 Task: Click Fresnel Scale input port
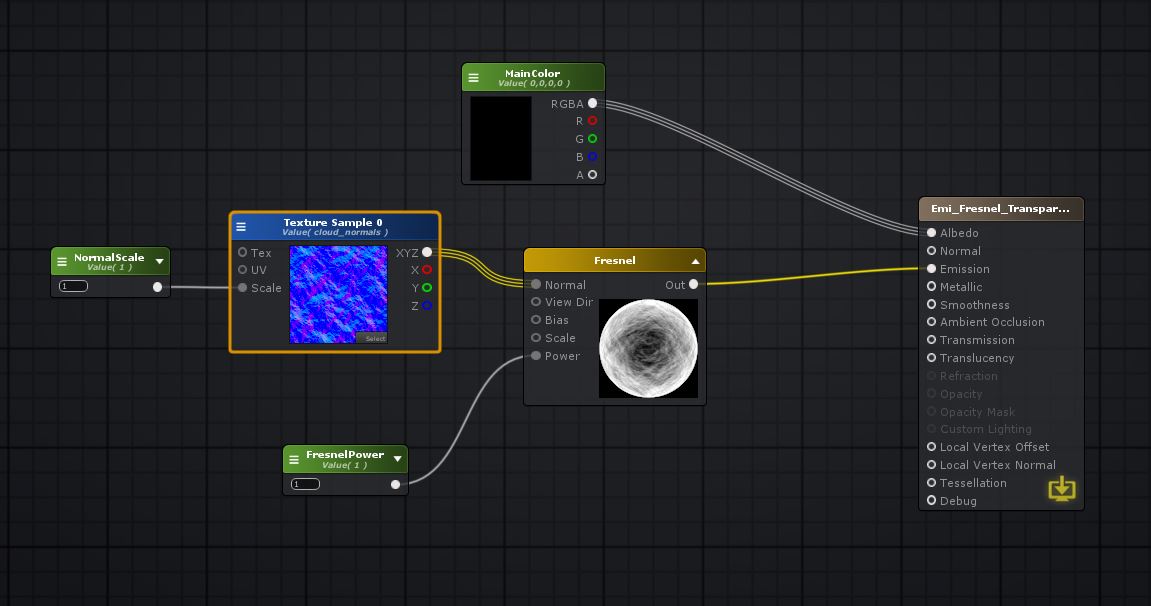click(x=536, y=337)
